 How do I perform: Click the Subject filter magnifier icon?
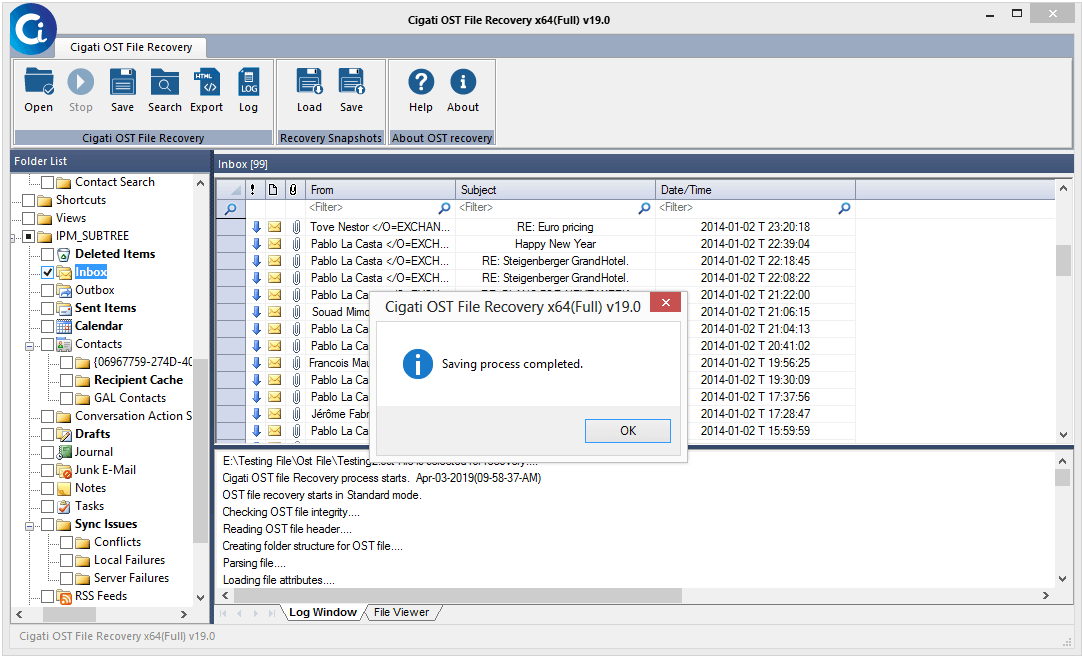click(x=645, y=208)
